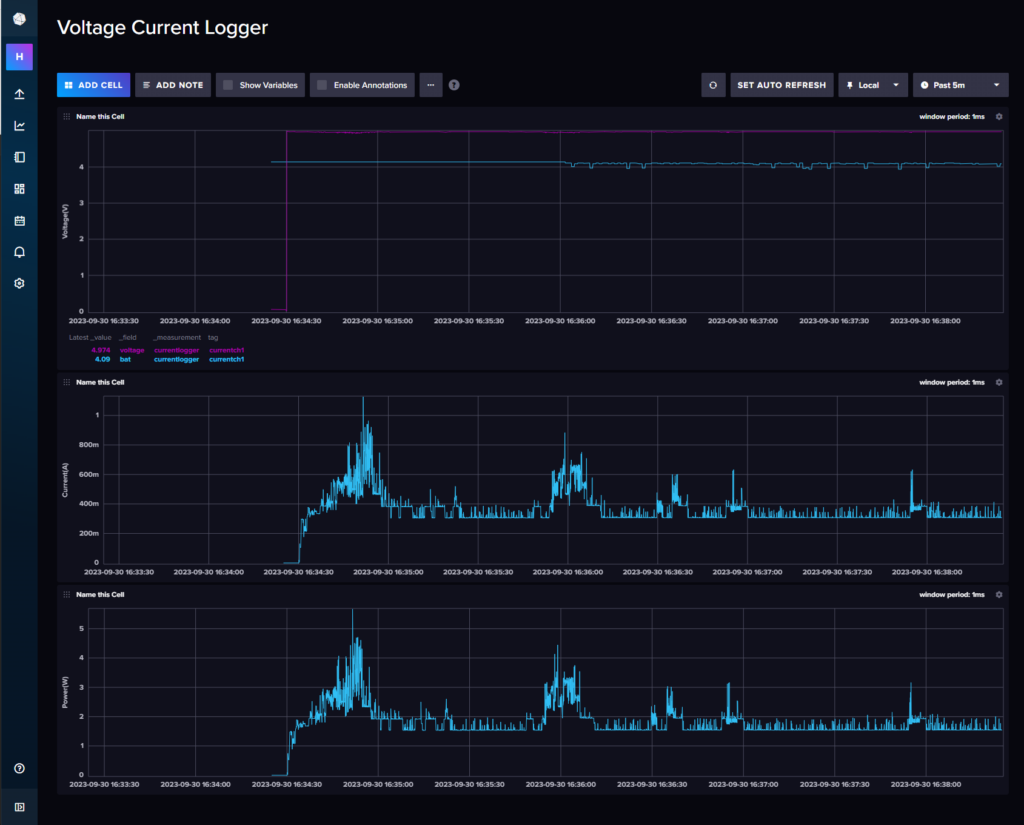This screenshot has width=1024, height=825.
Task: Open the more options ellipsis menu
Action: point(430,85)
